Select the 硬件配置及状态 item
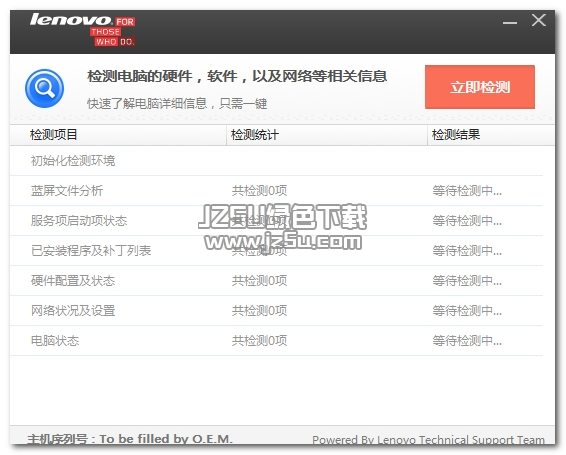The image size is (566, 455). 73,281
